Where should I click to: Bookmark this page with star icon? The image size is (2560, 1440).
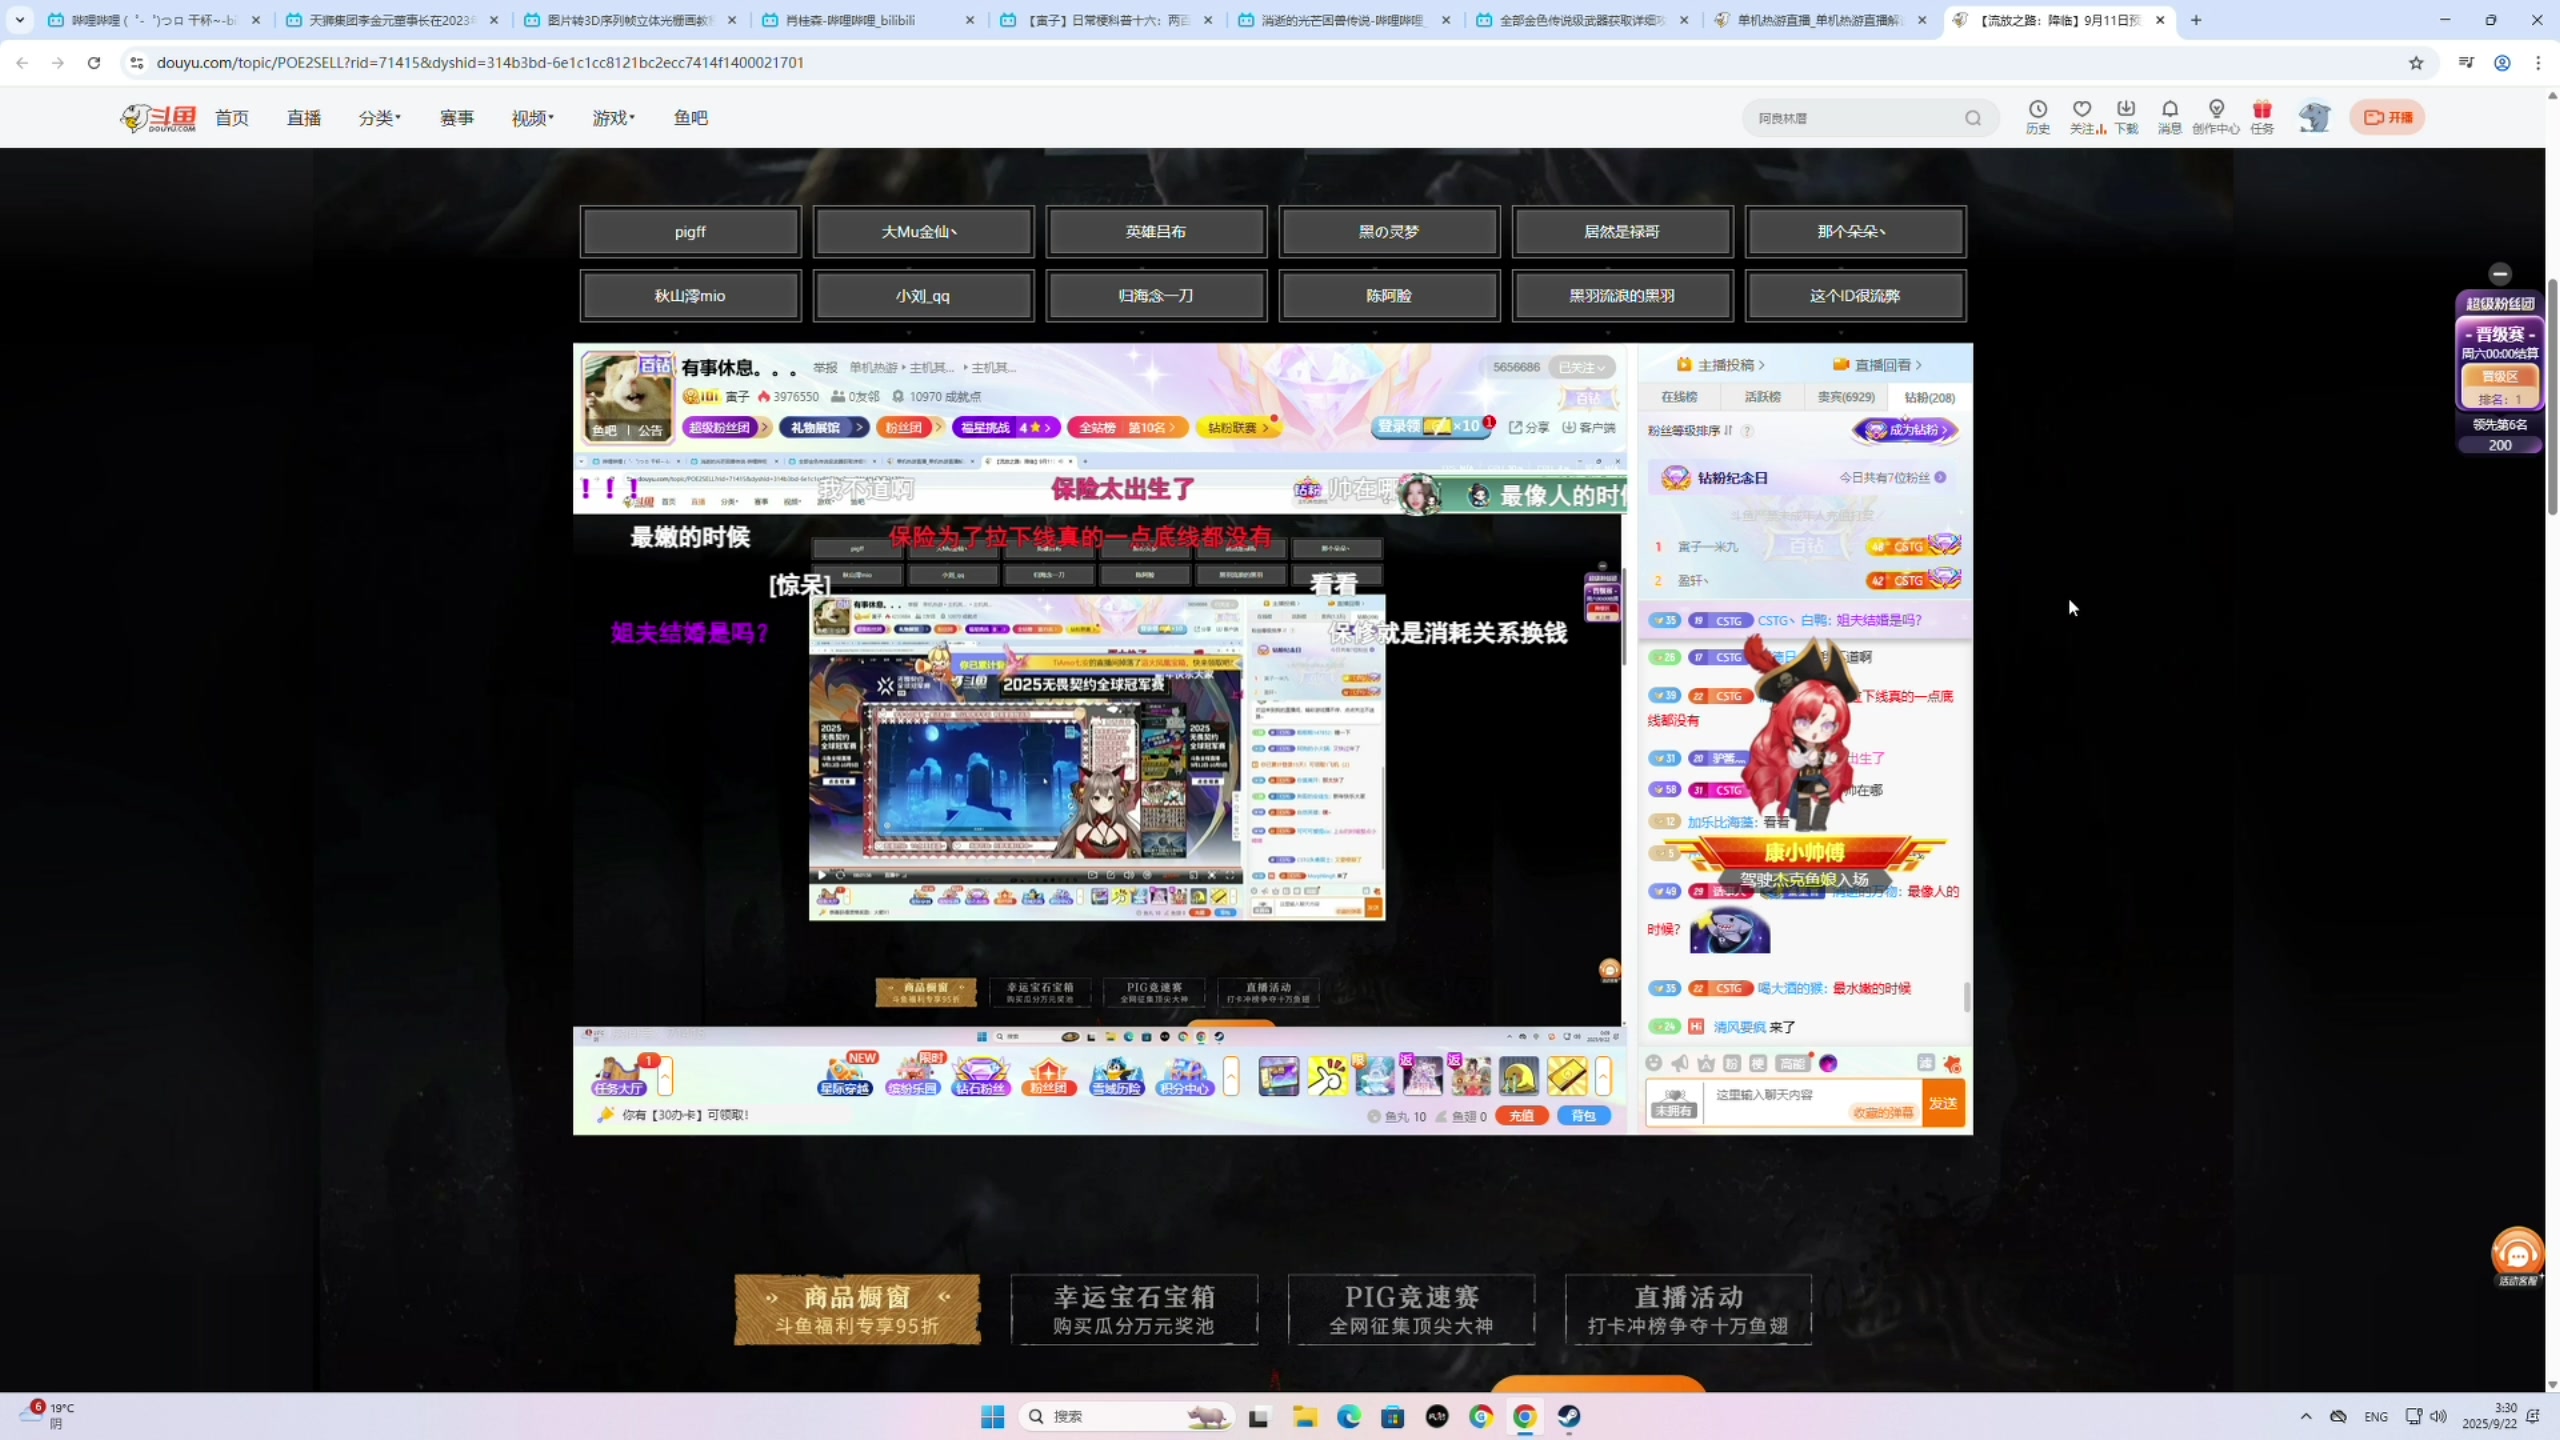[x=2417, y=63]
